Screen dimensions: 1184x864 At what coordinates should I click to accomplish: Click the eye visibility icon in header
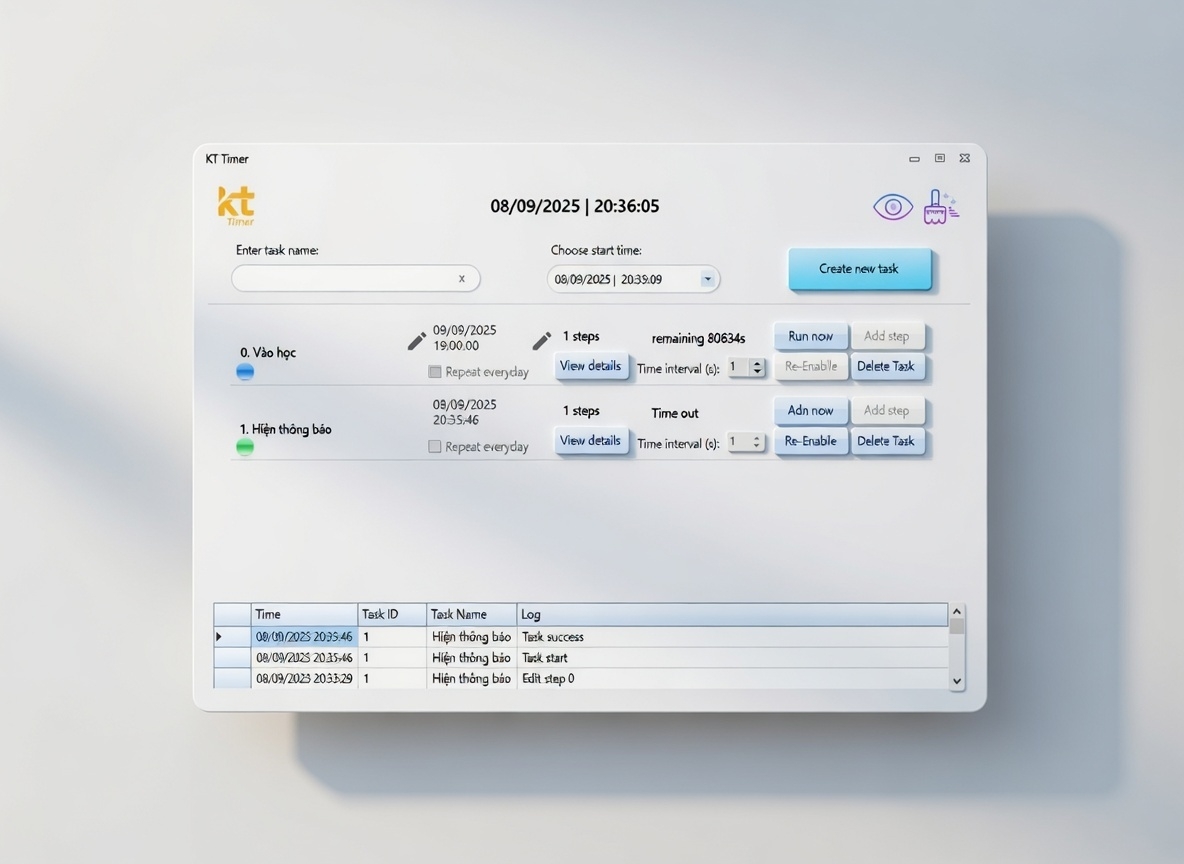pyautogui.click(x=892, y=207)
